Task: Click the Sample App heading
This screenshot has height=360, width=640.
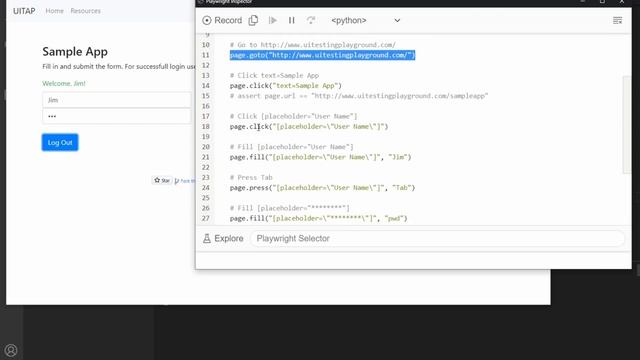Action: click(75, 52)
